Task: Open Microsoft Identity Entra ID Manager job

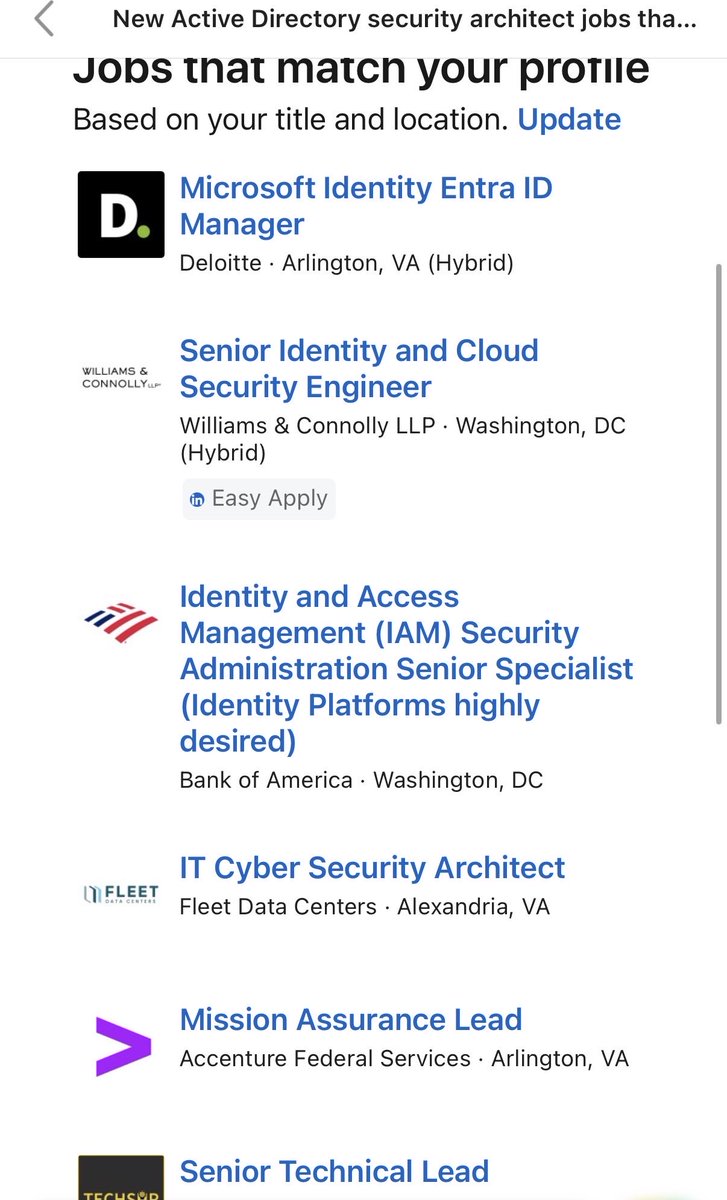Action: coord(366,206)
